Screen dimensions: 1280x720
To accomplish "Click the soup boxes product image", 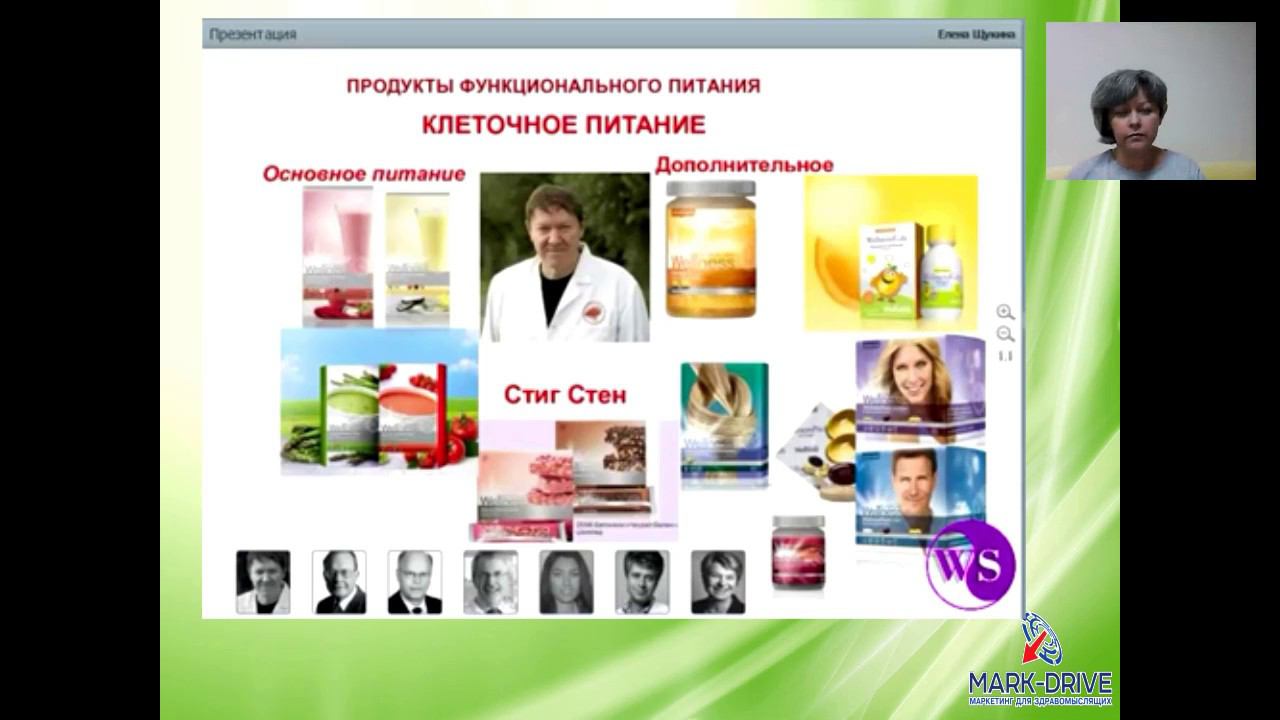I will [379, 401].
